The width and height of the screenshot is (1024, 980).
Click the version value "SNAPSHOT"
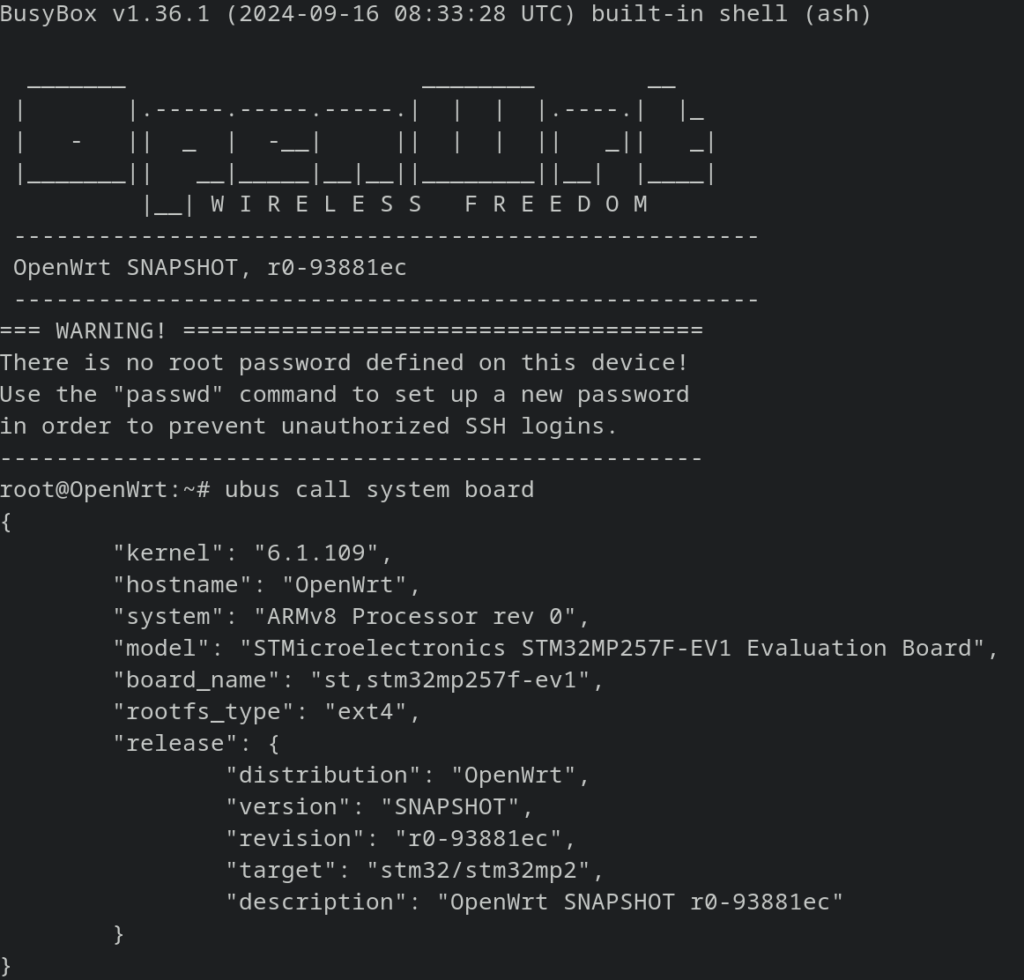450,807
